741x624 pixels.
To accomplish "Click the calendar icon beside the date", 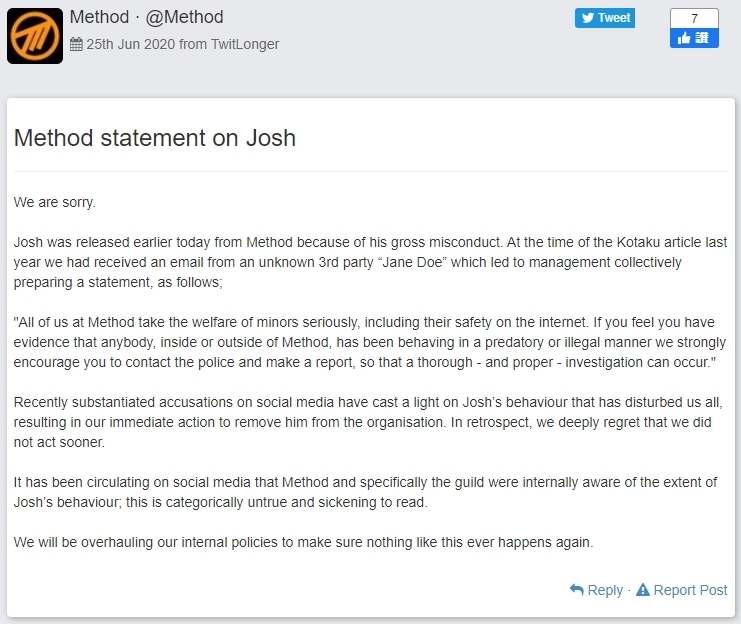I will [x=77, y=44].
